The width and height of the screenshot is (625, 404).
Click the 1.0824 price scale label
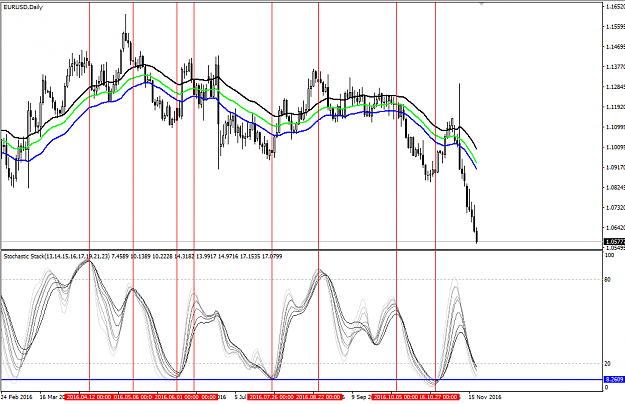(x=615, y=187)
